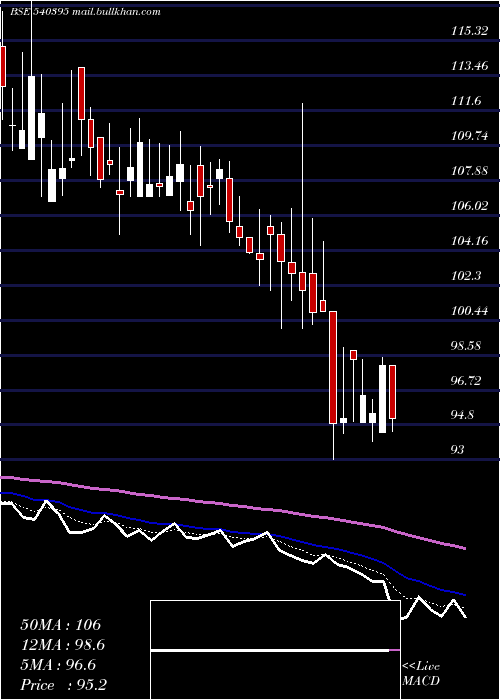Image resolution: width=500 pixels, height=700 pixels.
Task: Click the 102.3 price axis label
Action: point(466,276)
